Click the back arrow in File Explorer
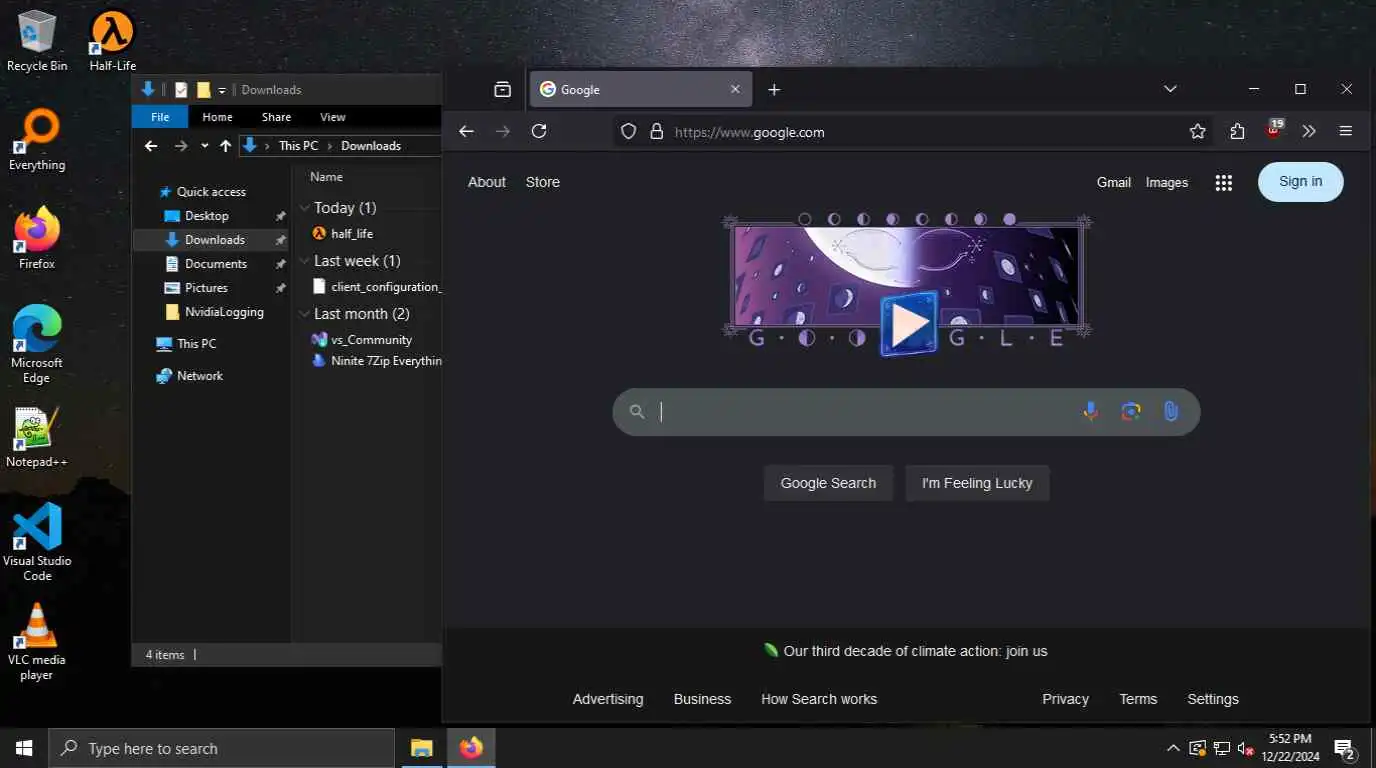Screen dimensions: 1376x768 pos(151,146)
